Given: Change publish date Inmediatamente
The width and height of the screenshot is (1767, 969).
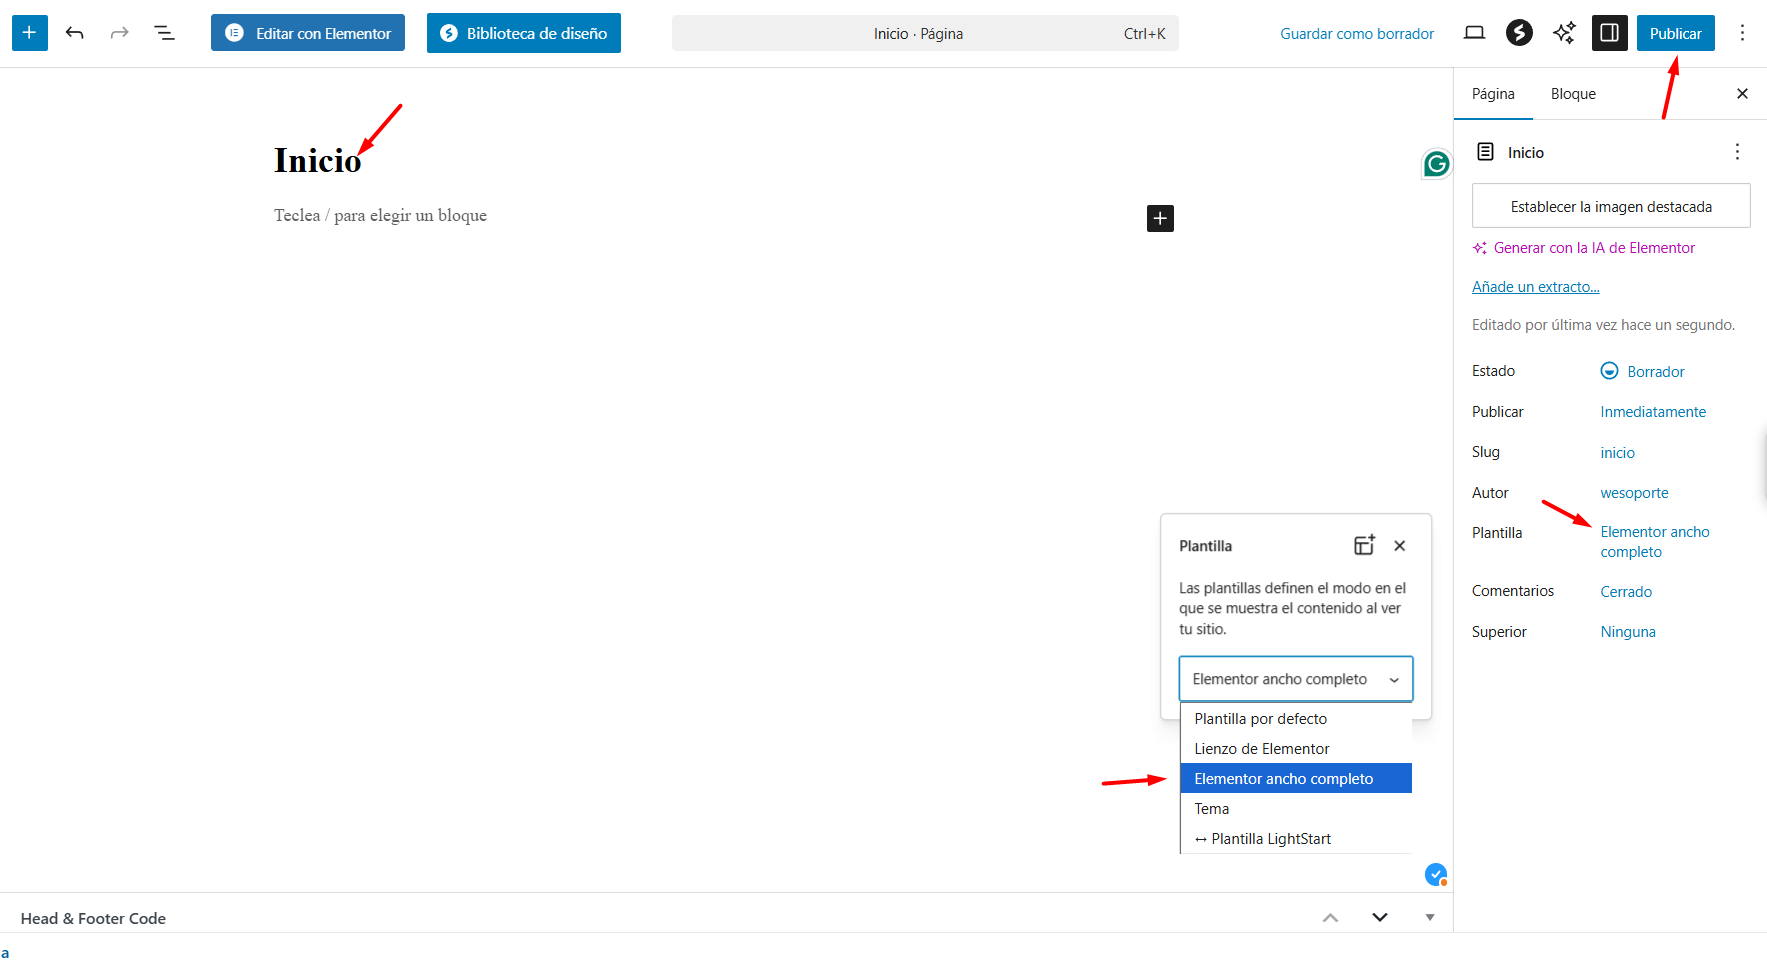Looking at the screenshot, I should 1653,412.
